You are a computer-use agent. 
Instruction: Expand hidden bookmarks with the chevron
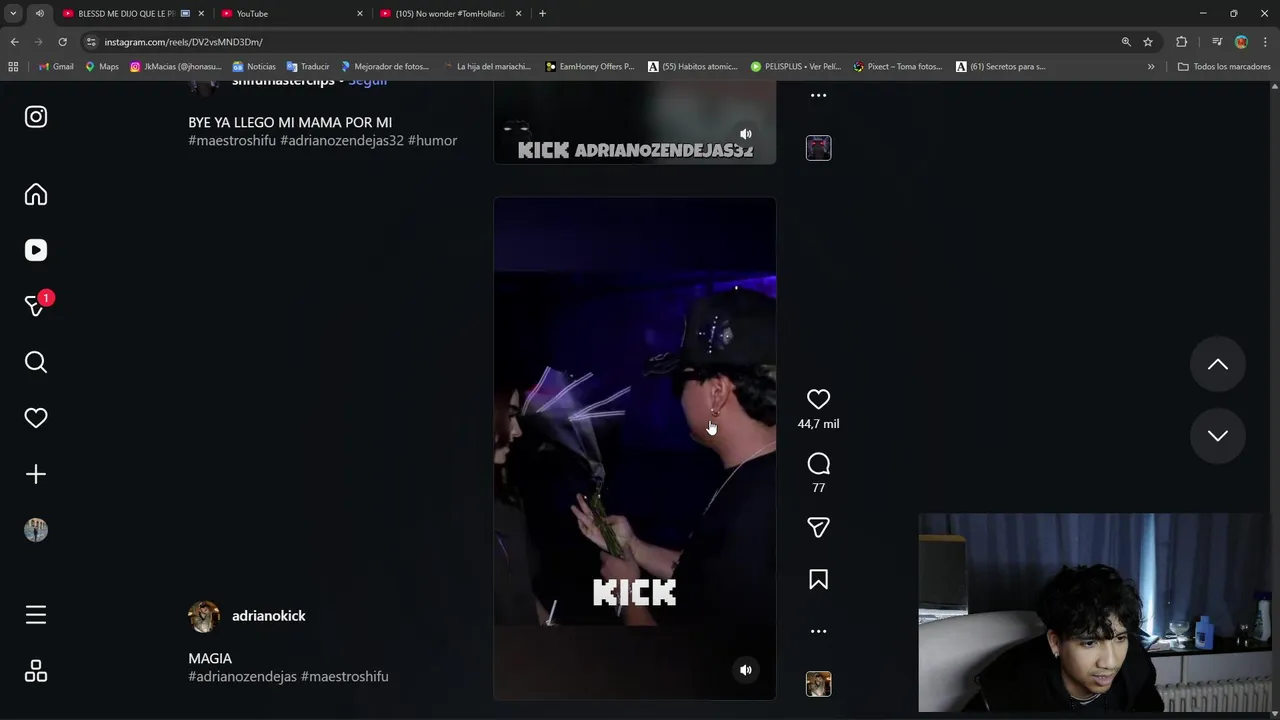(1151, 67)
